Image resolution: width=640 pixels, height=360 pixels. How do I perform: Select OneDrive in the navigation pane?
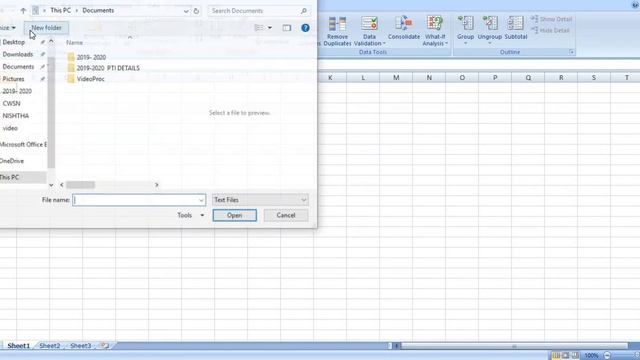(x=12, y=161)
